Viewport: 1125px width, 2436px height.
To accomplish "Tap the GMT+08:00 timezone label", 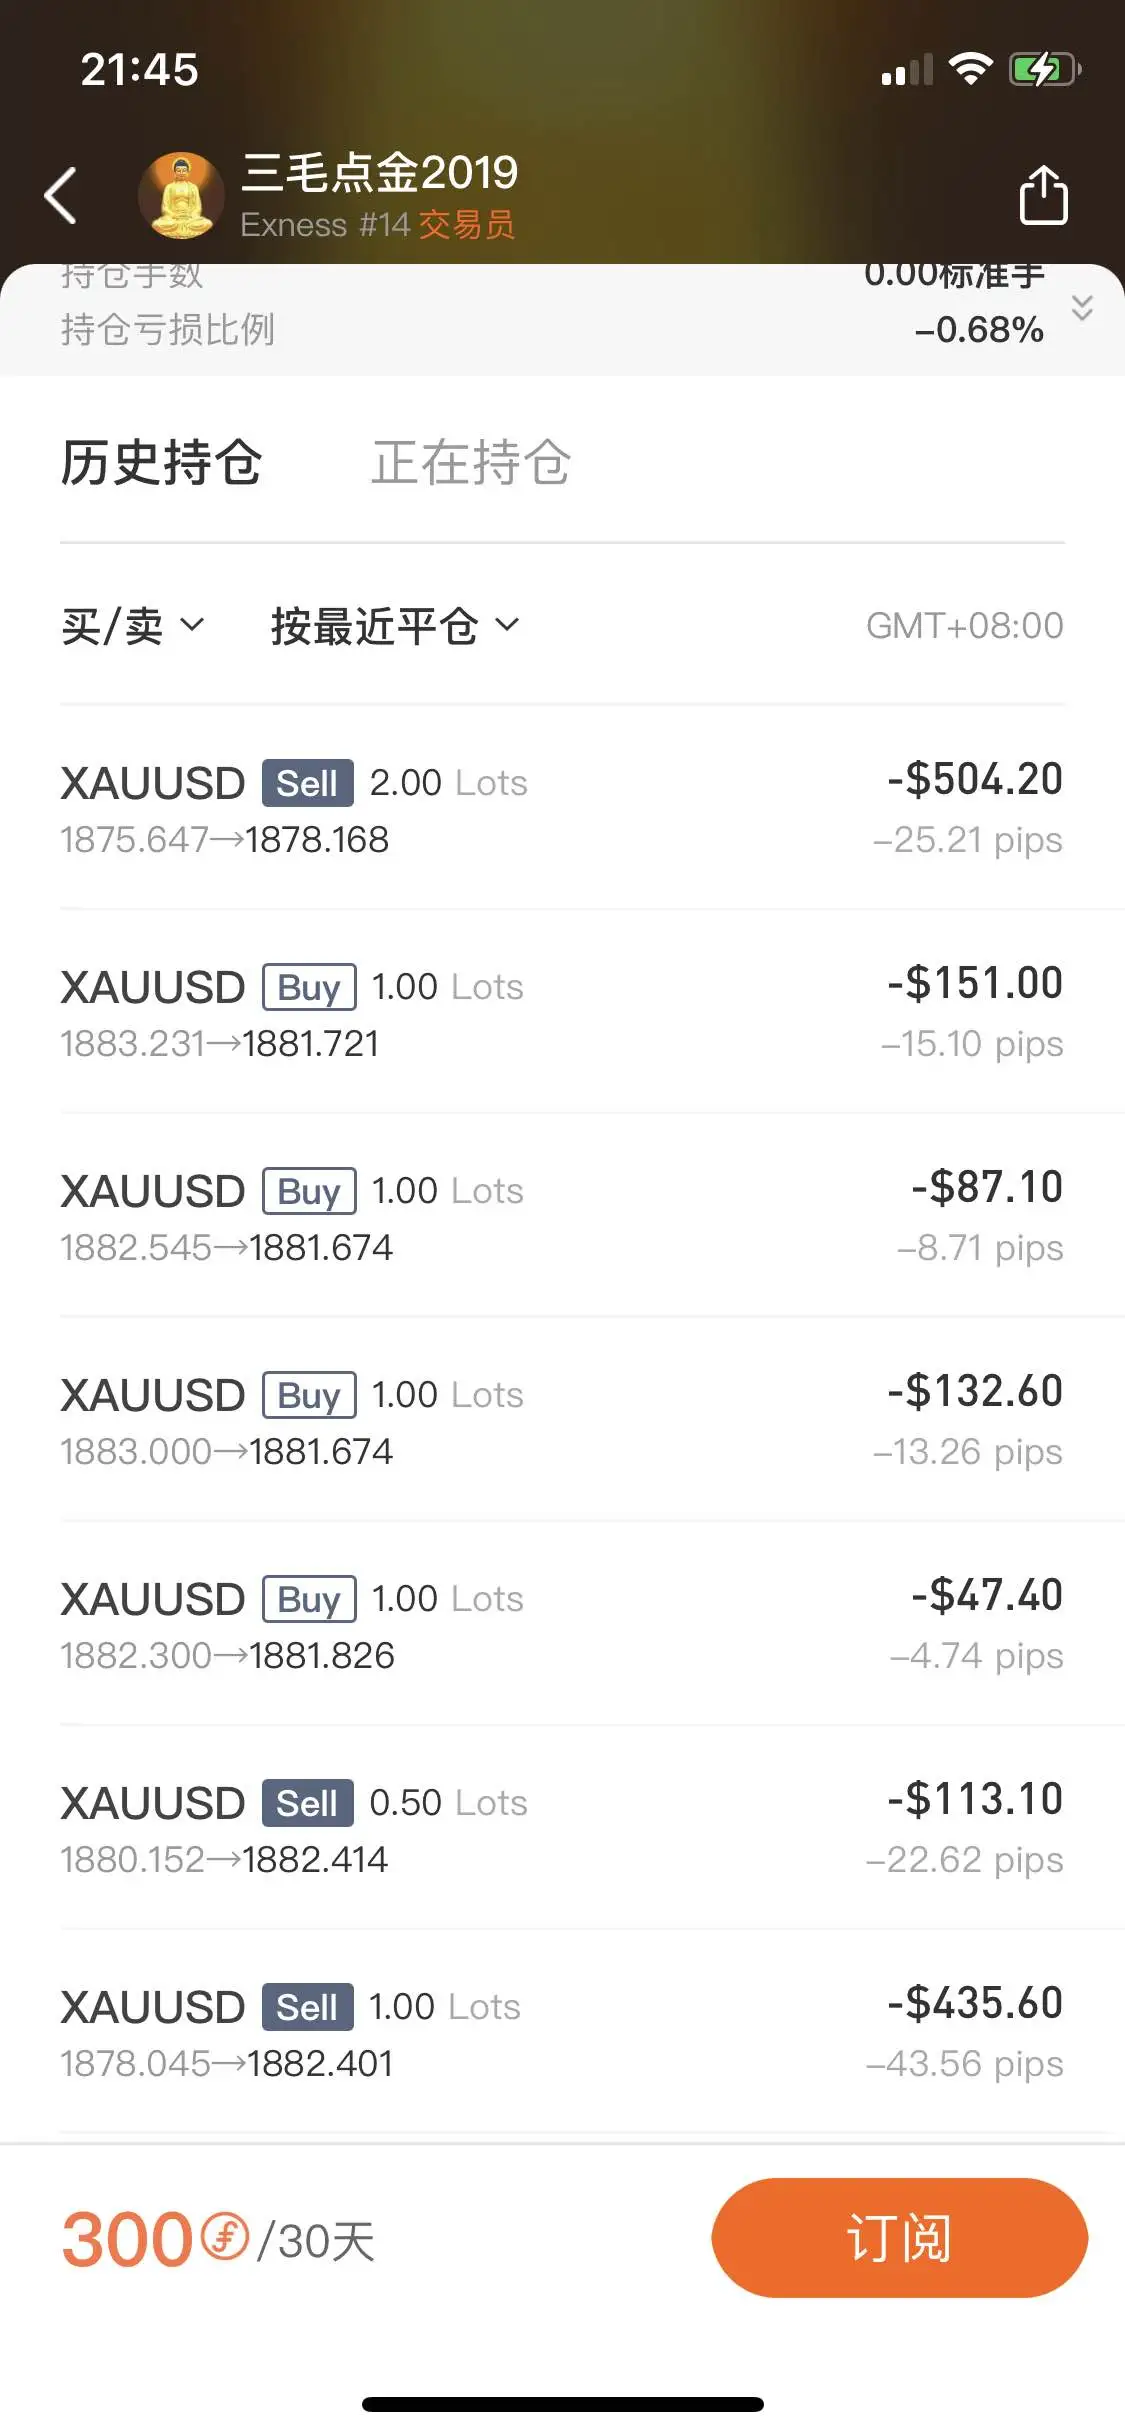I will coord(964,626).
